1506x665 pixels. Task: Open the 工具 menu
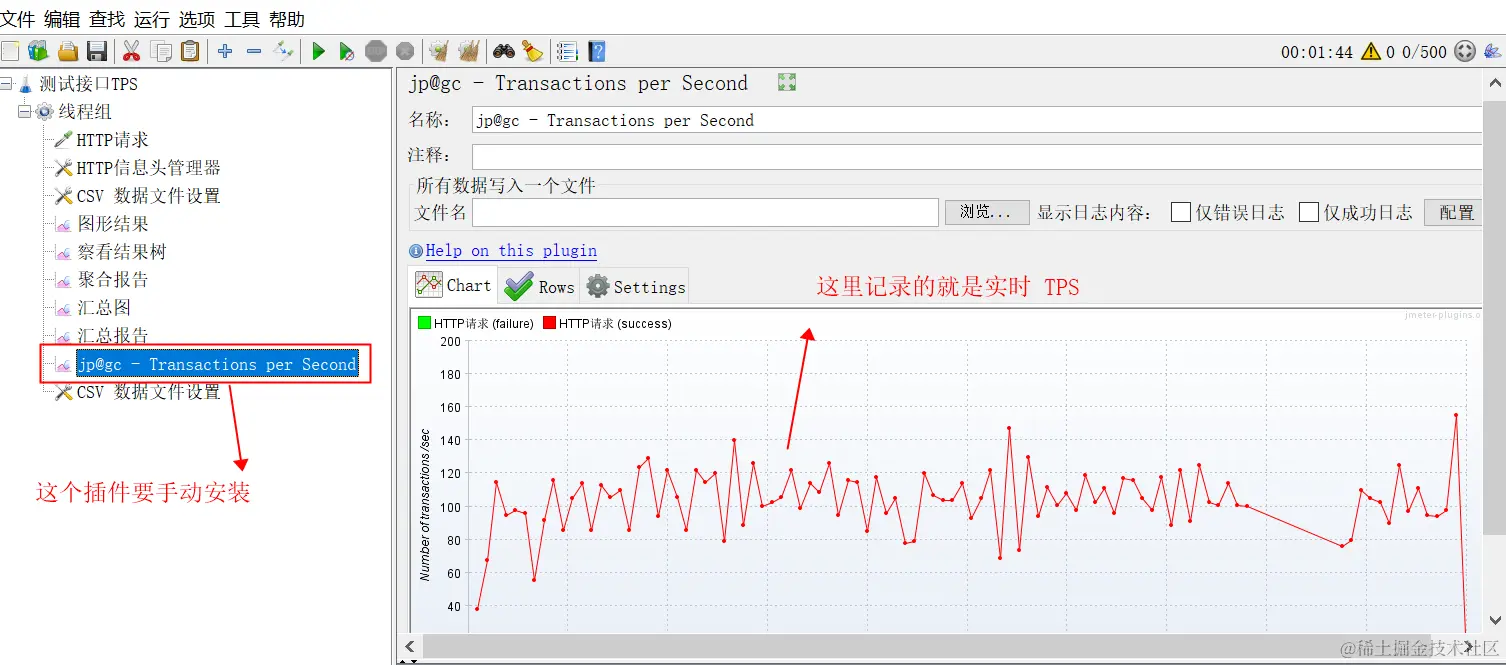242,19
